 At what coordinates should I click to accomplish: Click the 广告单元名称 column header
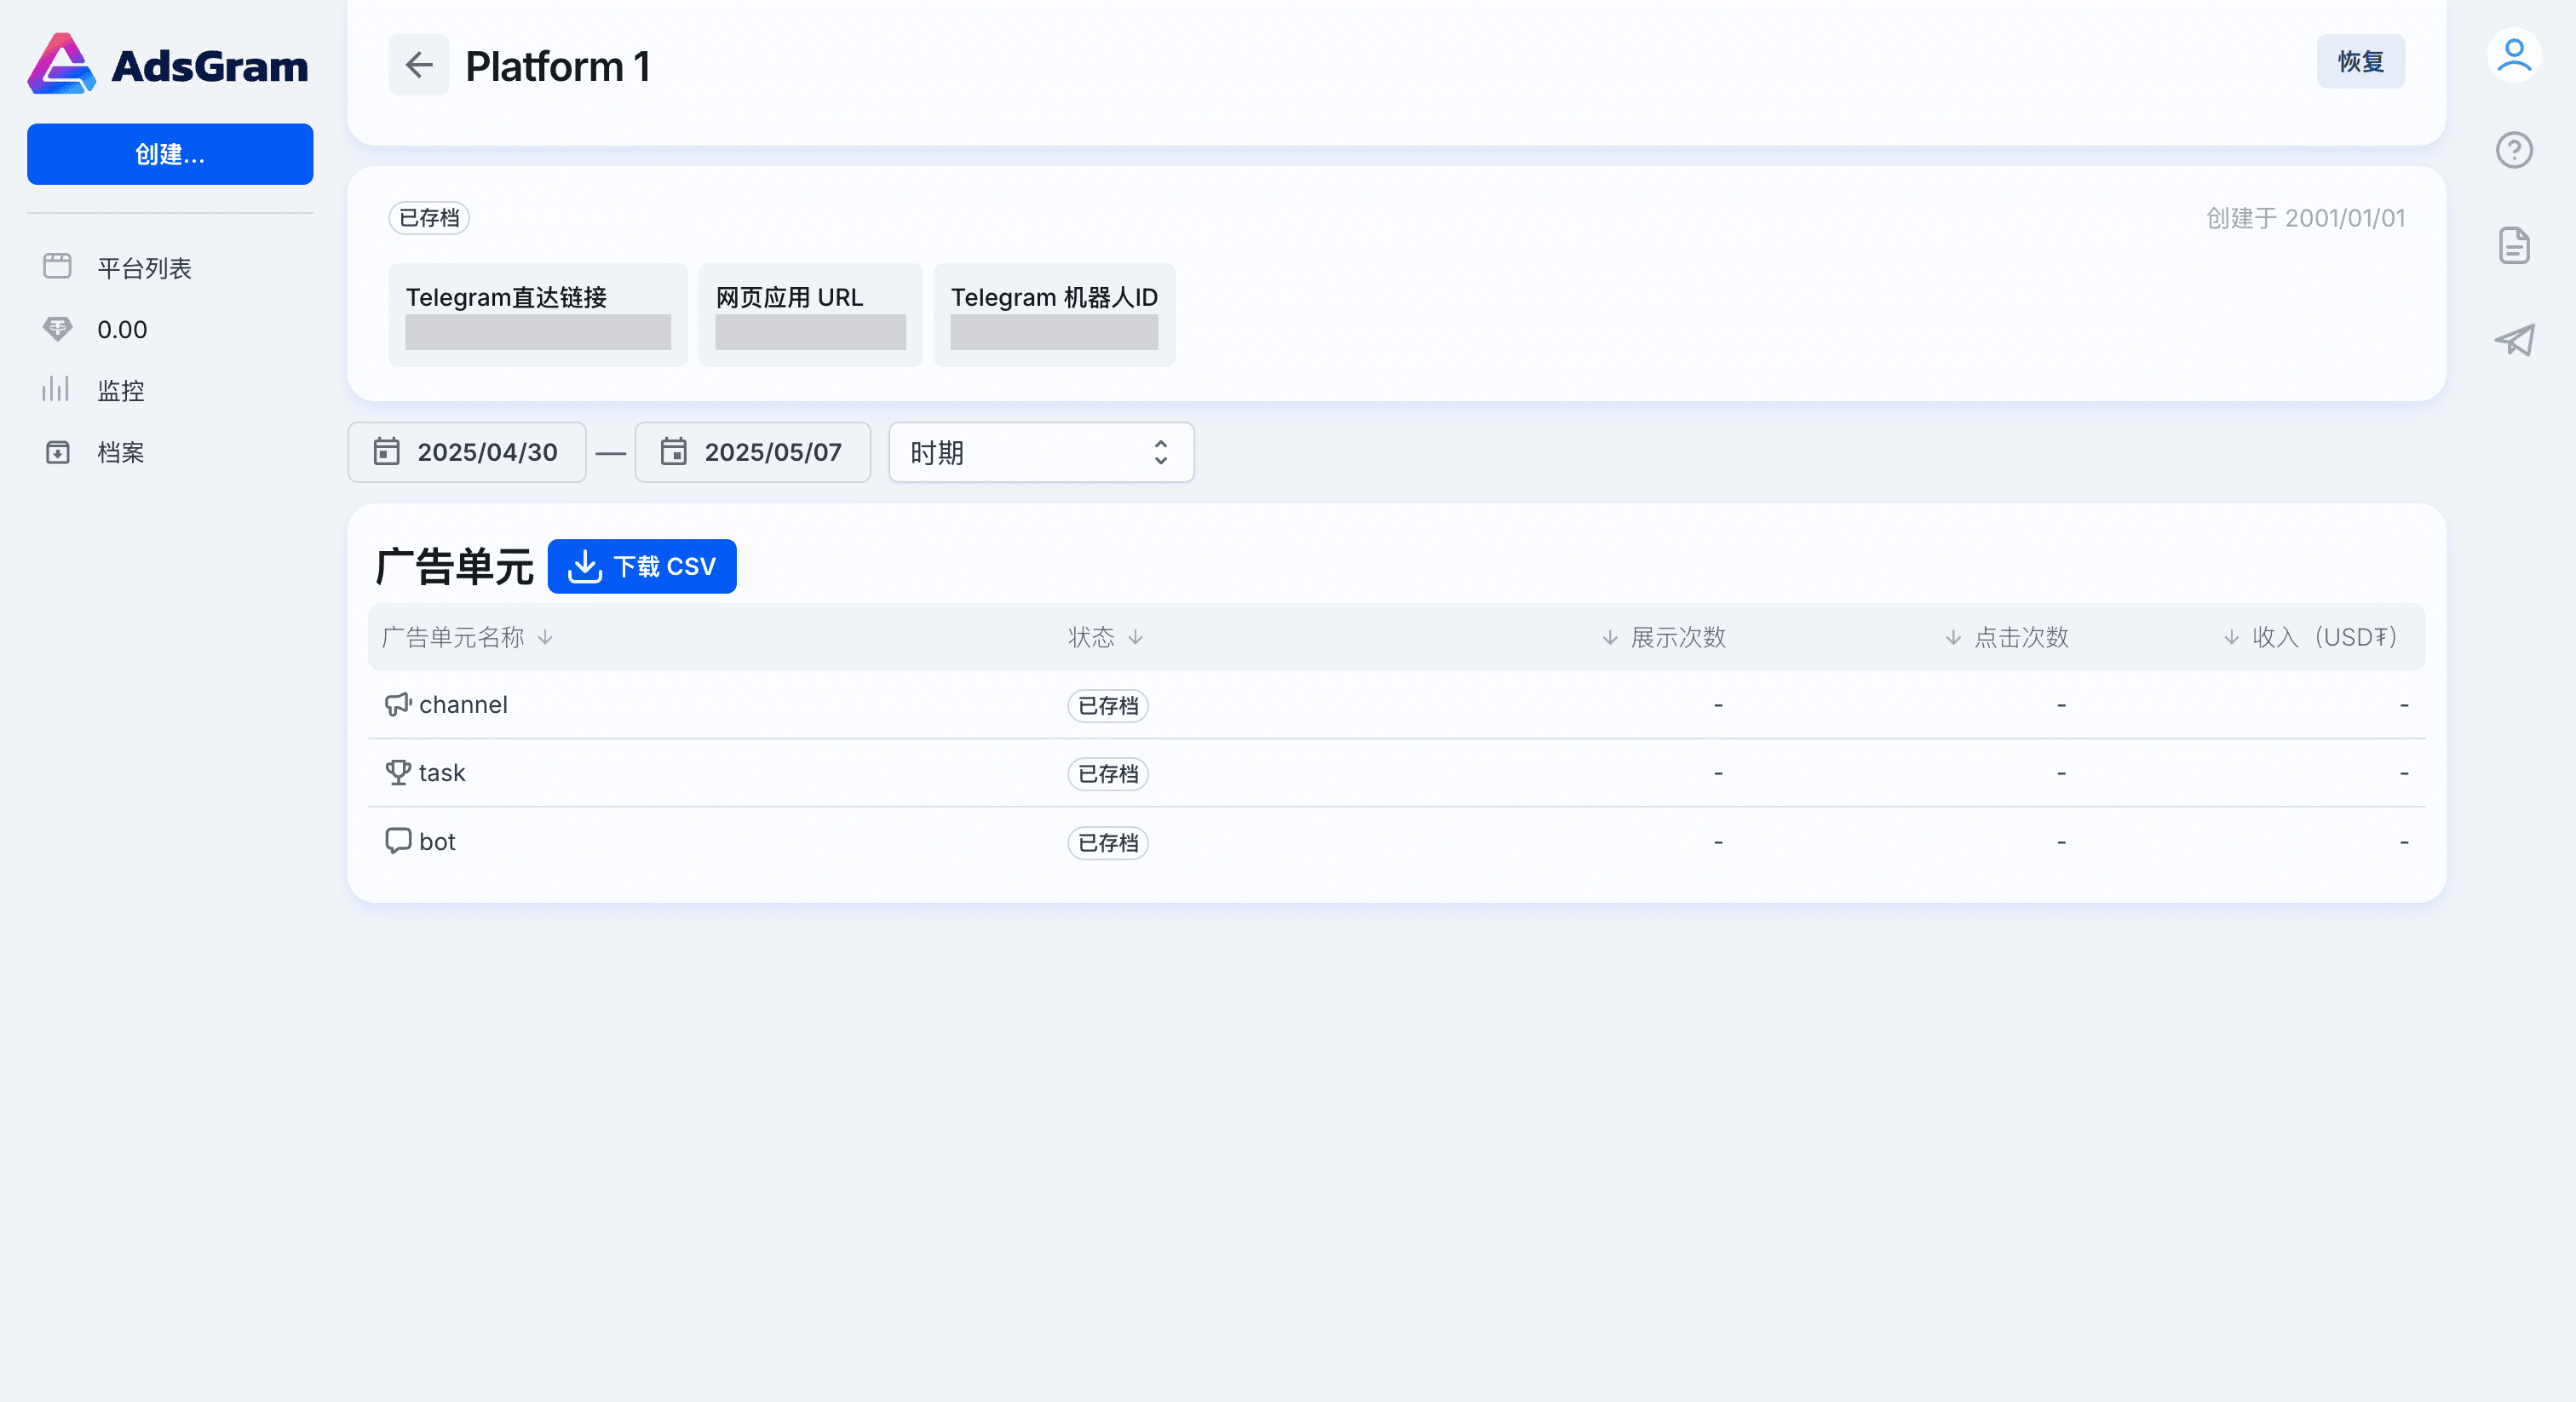[453, 638]
